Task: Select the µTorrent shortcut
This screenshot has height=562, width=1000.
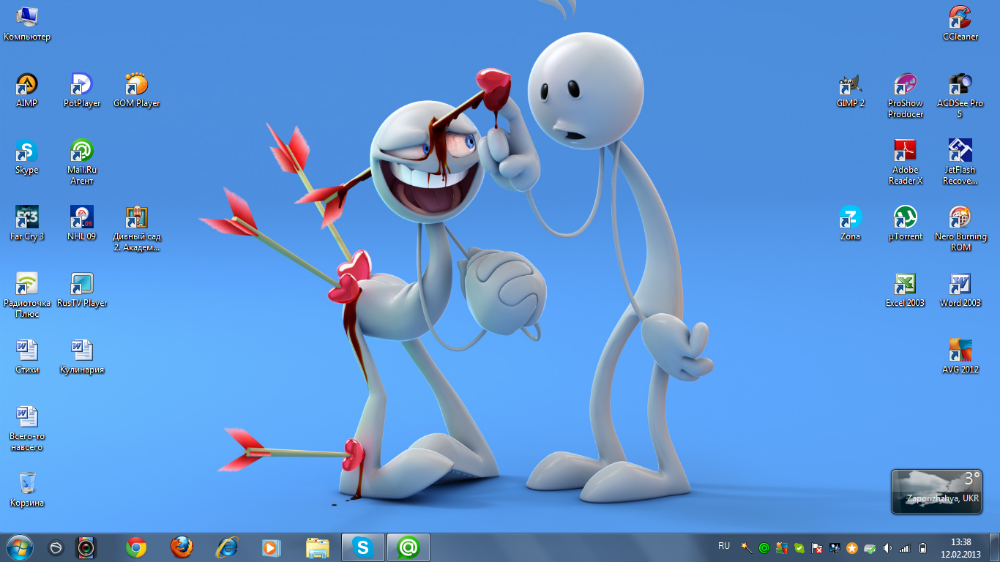Action: (906, 223)
